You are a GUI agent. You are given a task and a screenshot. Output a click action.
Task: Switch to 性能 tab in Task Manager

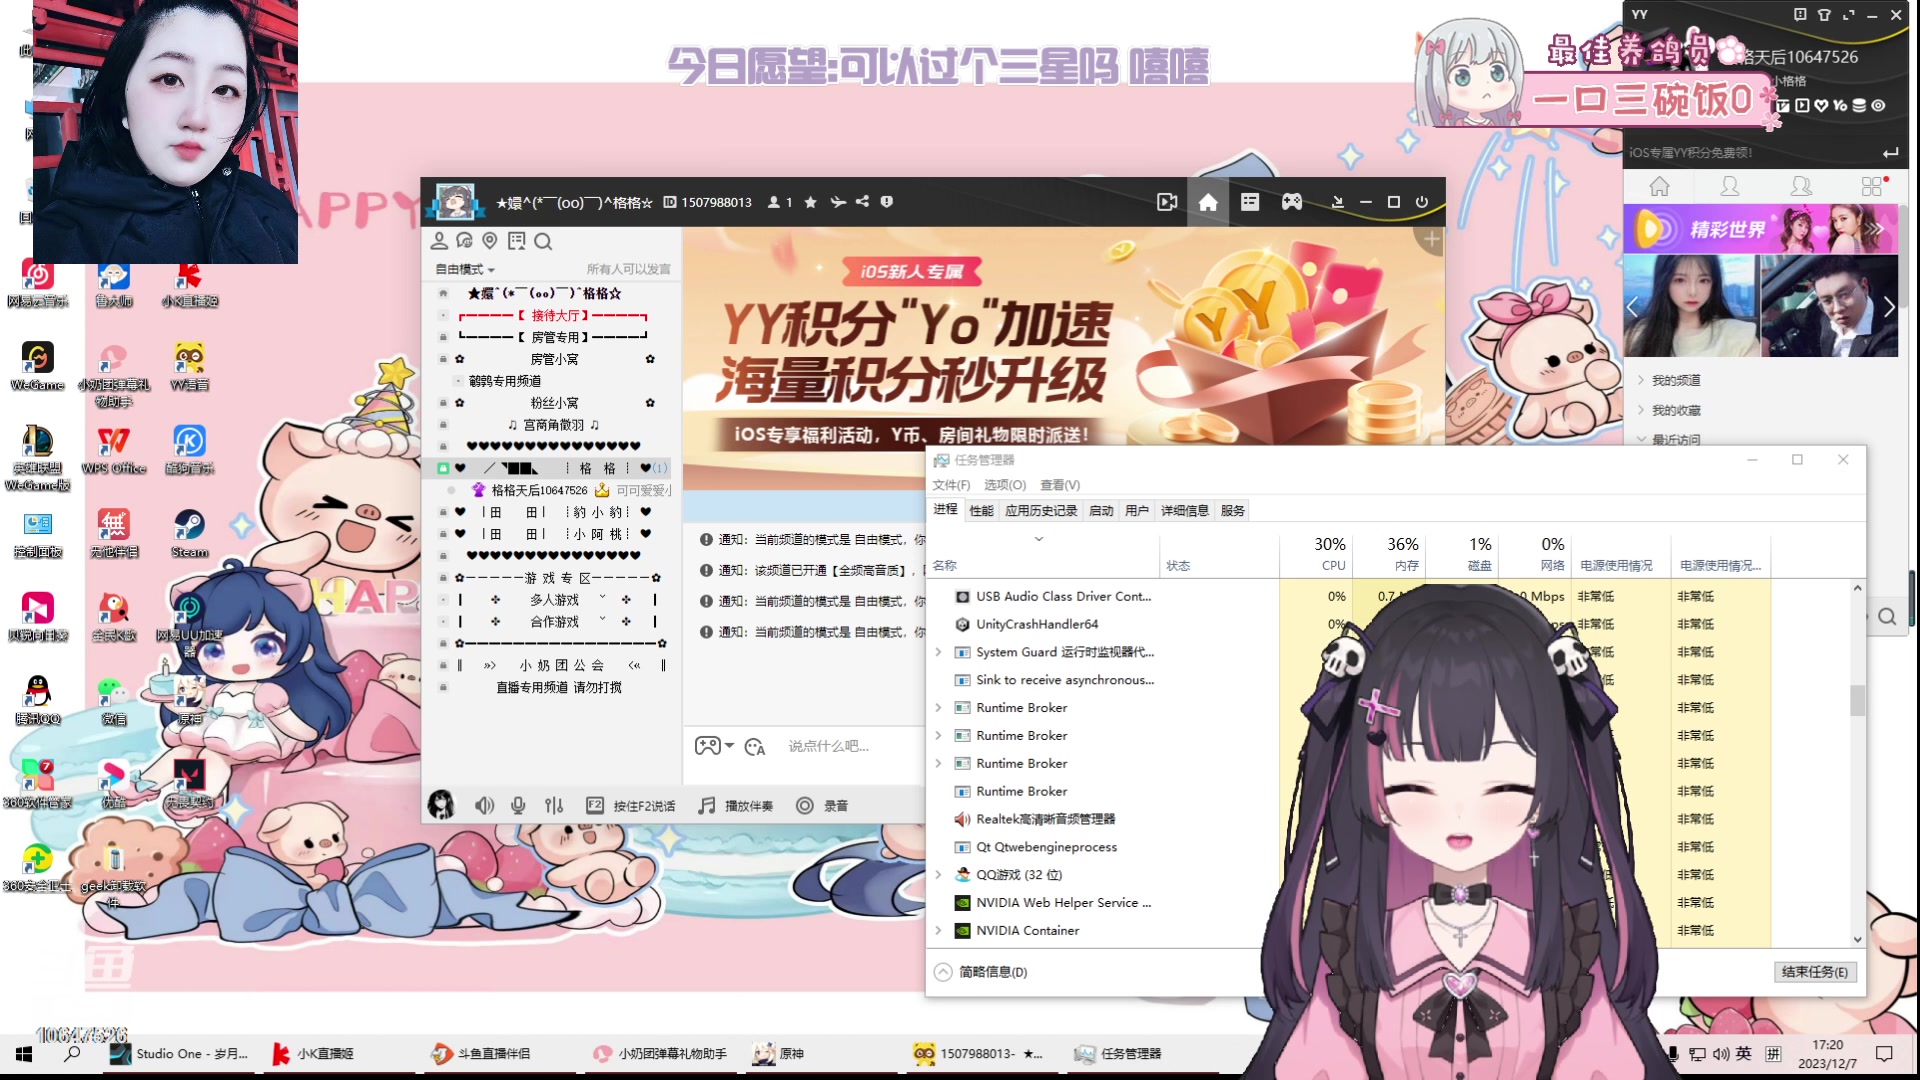pyautogui.click(x=981, y=511)
